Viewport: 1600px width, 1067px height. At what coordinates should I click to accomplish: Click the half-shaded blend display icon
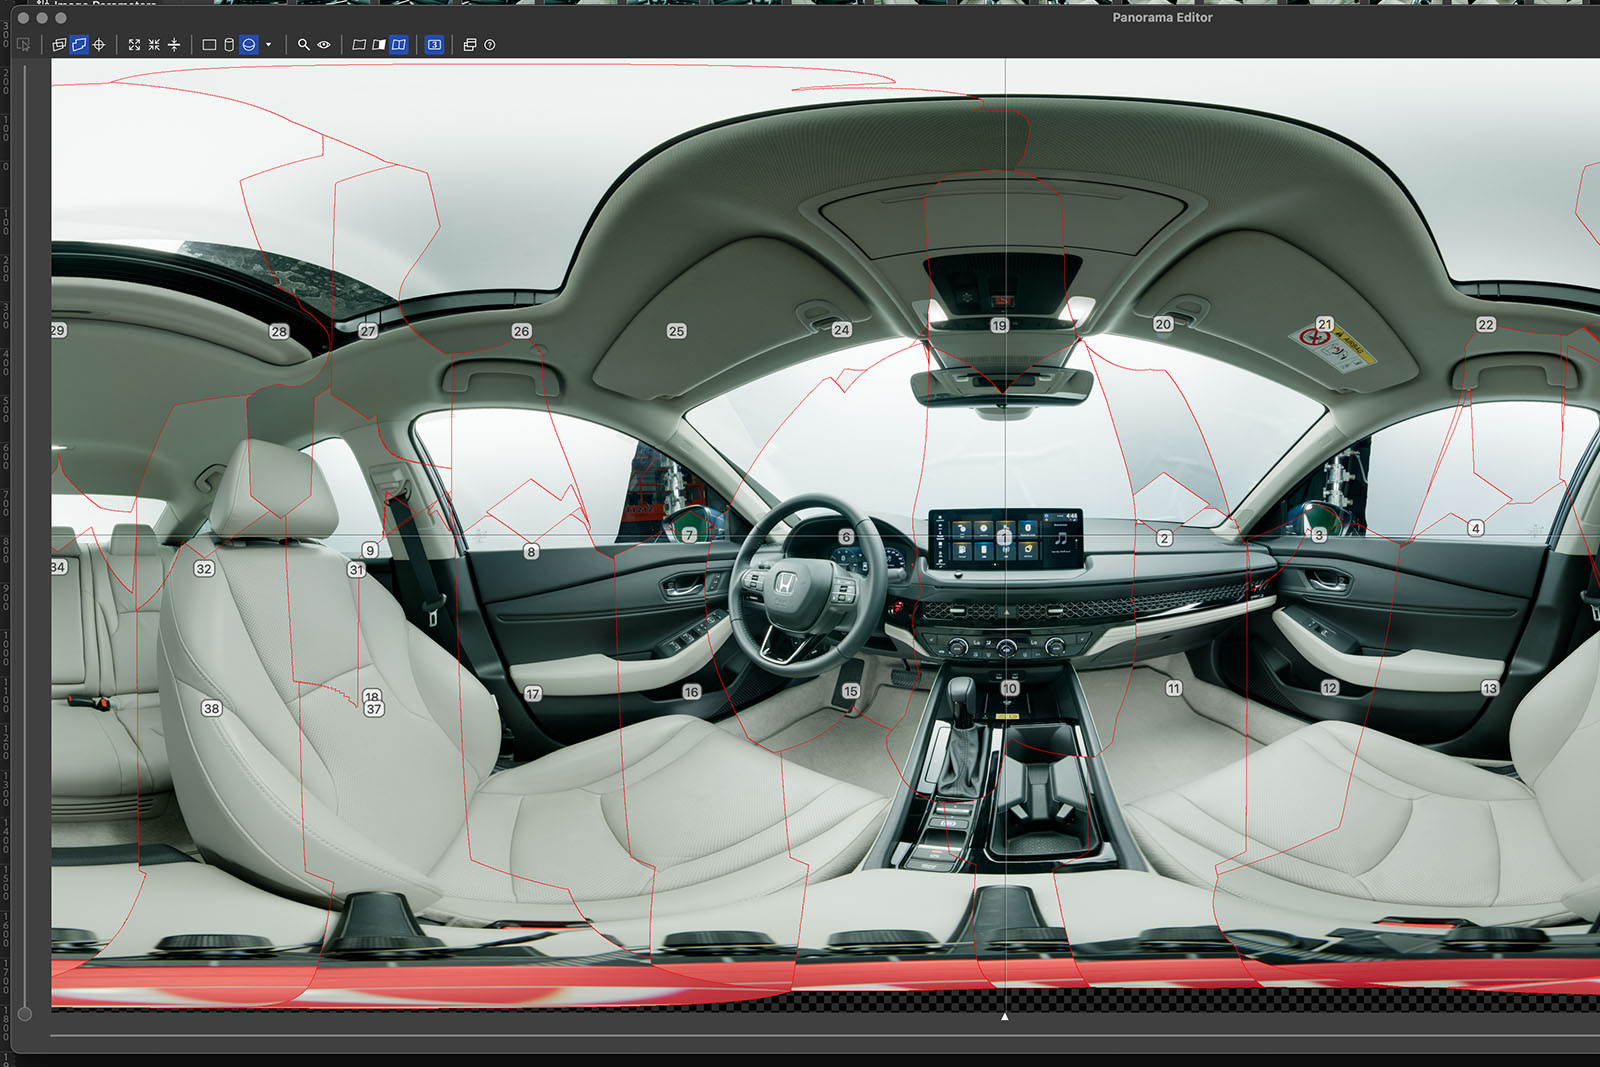(x=379, y=44)
